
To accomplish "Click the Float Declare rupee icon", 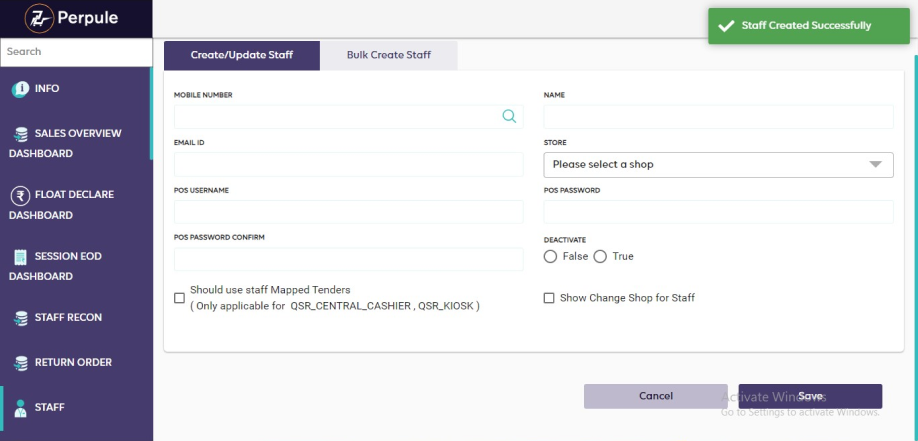I will point(20,195).
